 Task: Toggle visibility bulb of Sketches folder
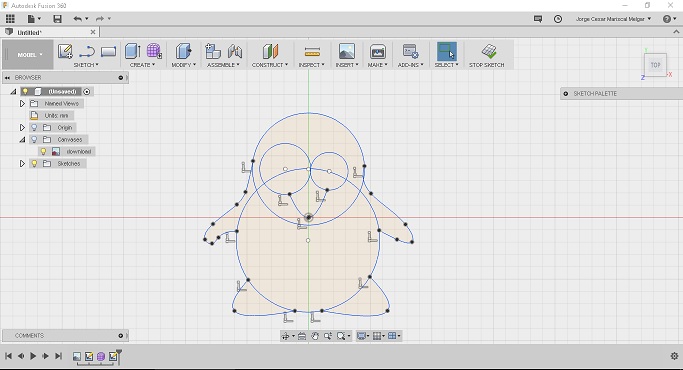34,163
